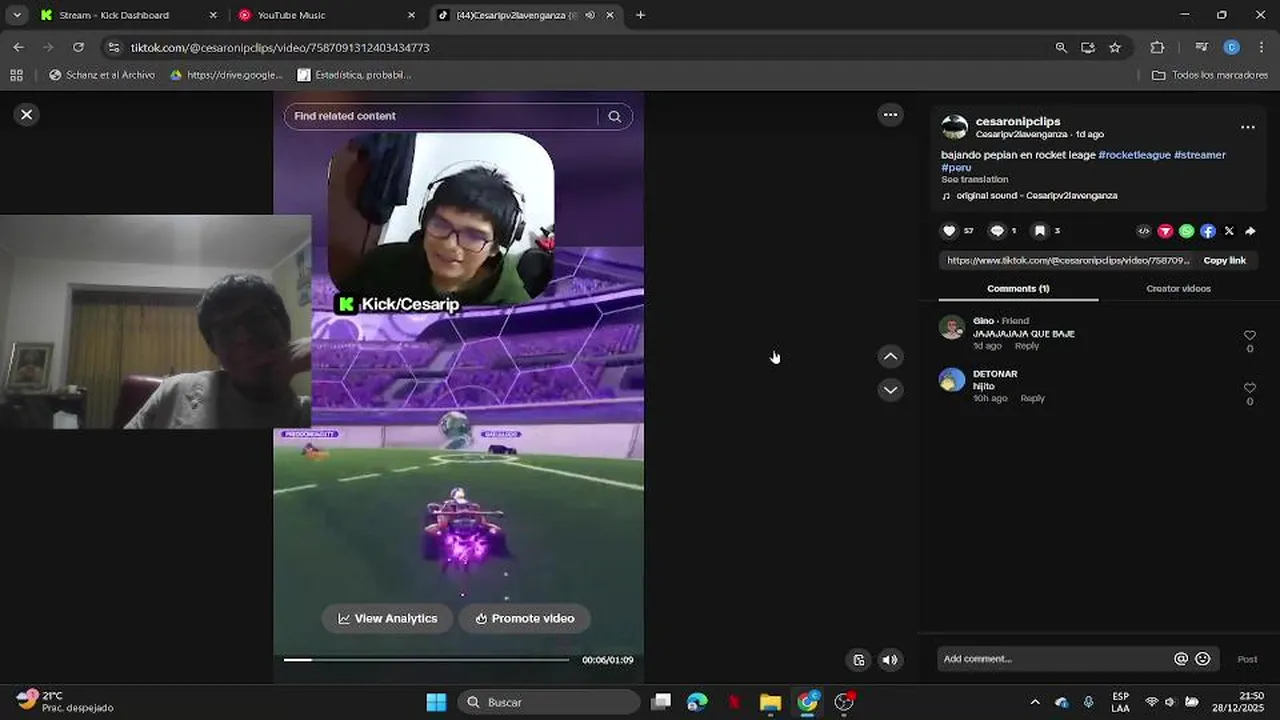Screen dimensions: 1280x720
Task: Click the address bar URL
Action: click(280, 48)
